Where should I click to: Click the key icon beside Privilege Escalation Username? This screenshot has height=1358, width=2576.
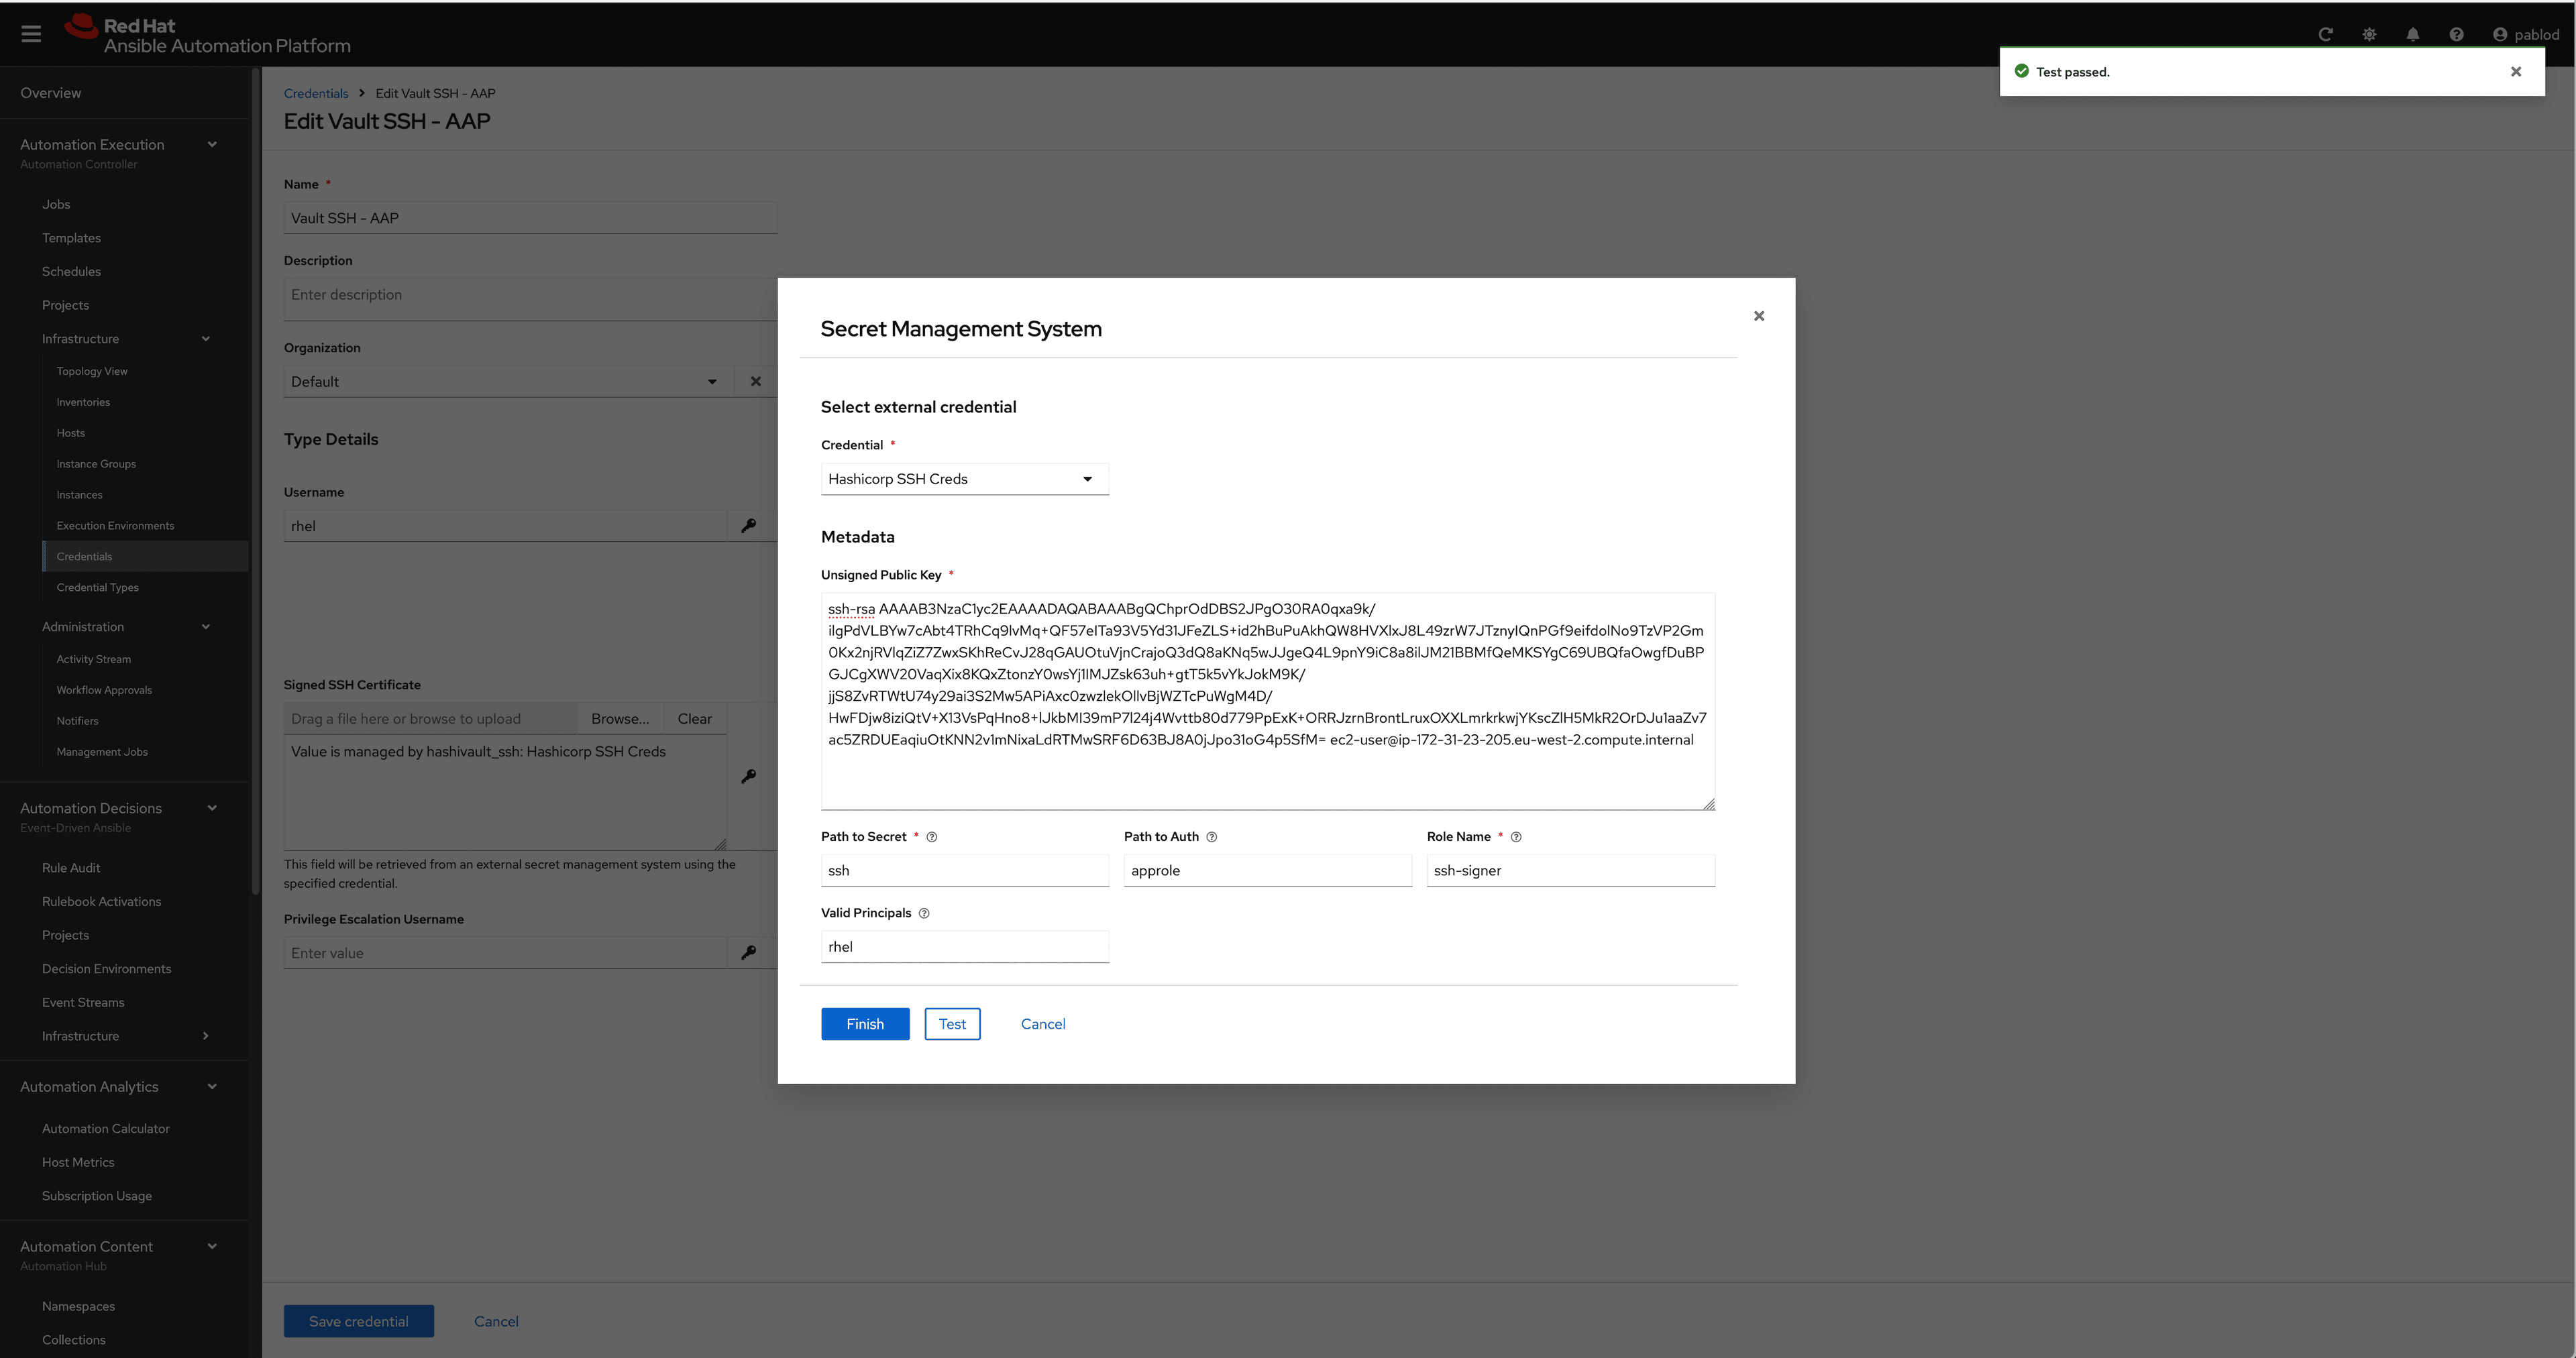click(750, 953)
